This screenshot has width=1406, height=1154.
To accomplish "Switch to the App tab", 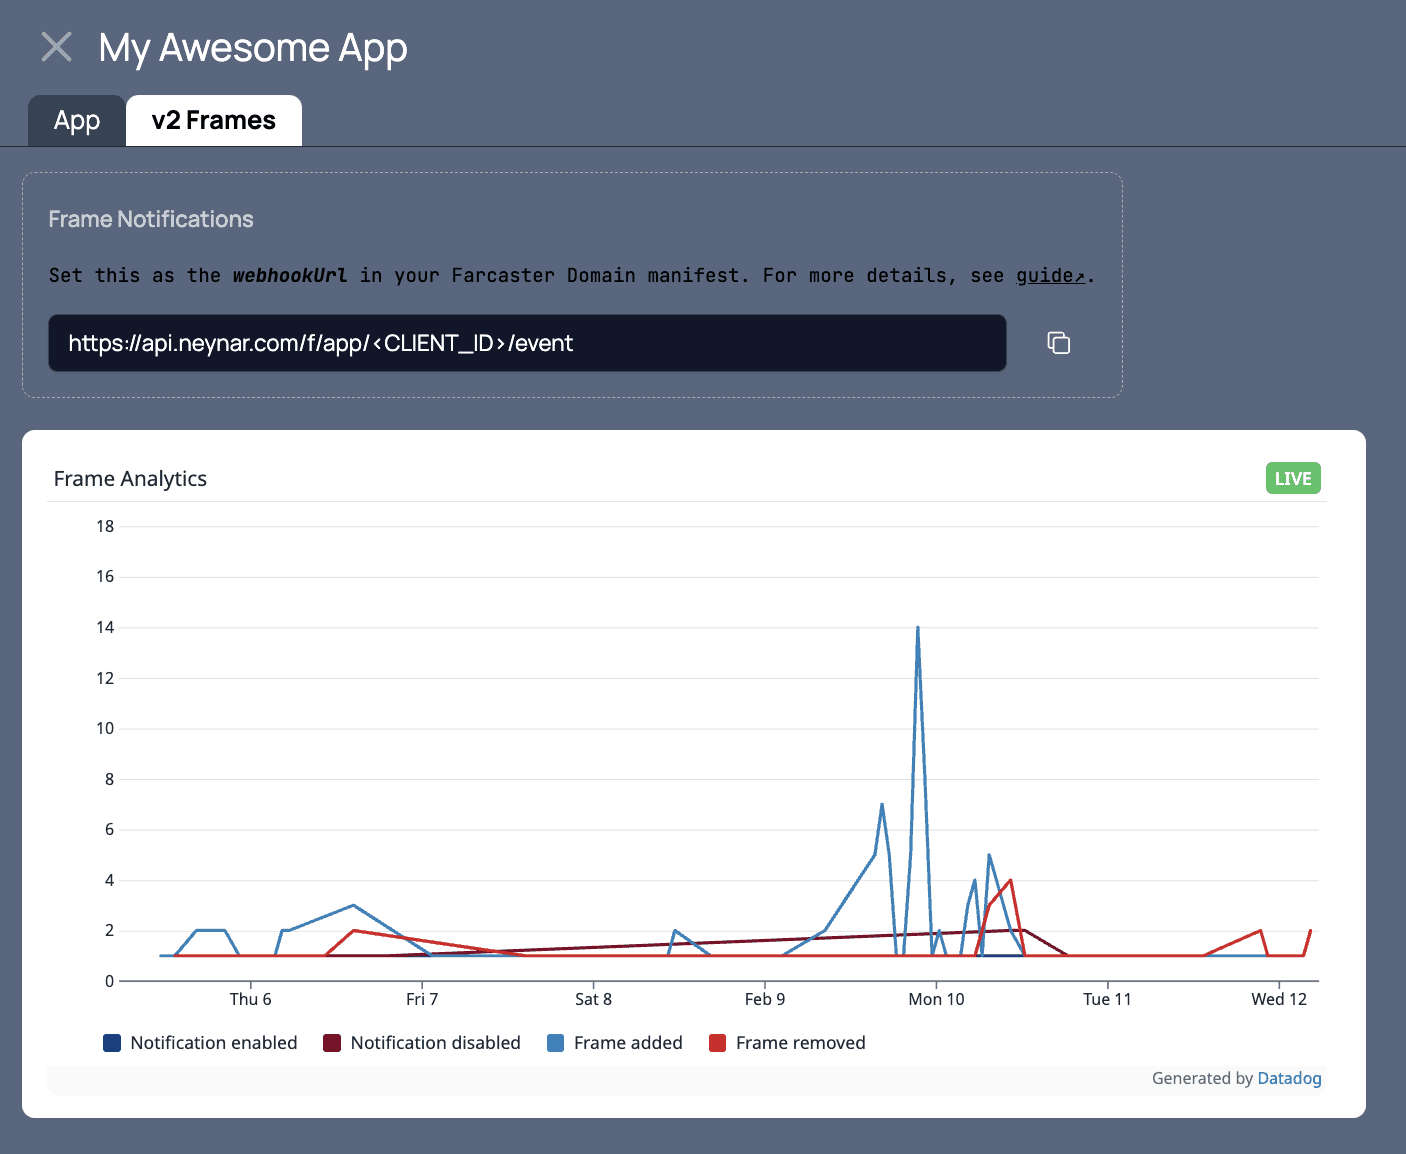I will pyautogui.click(x=77, y=121).
